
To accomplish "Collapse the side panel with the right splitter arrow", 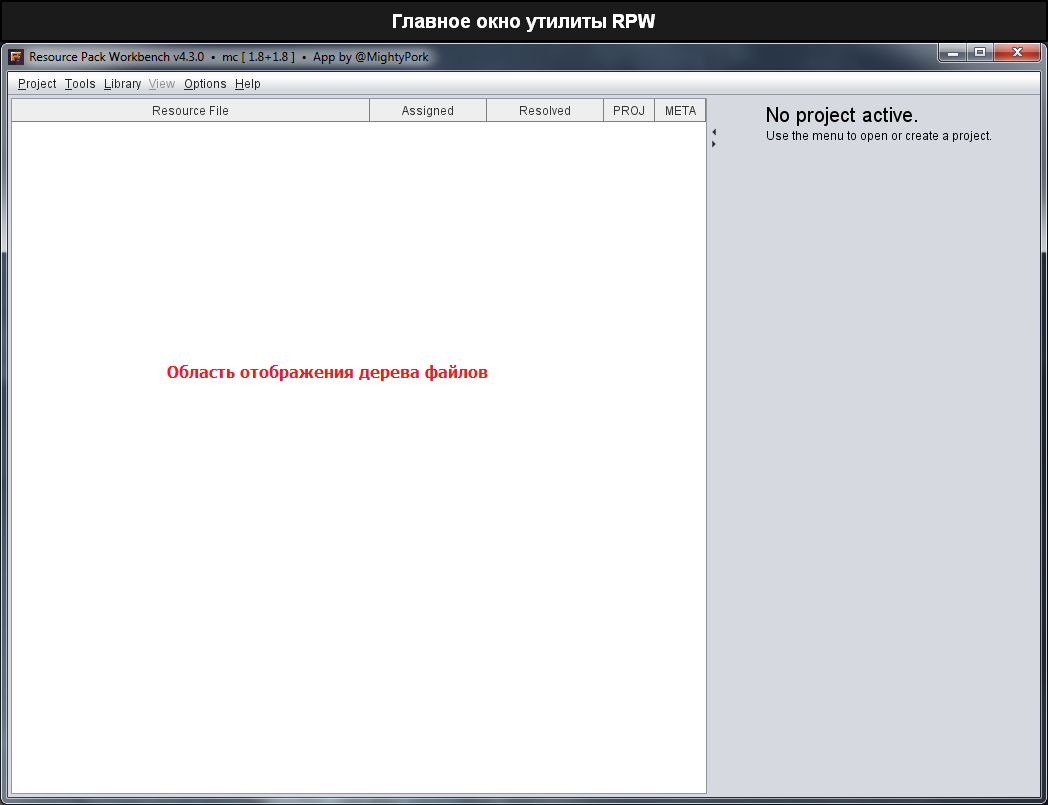I will (713, 144).
